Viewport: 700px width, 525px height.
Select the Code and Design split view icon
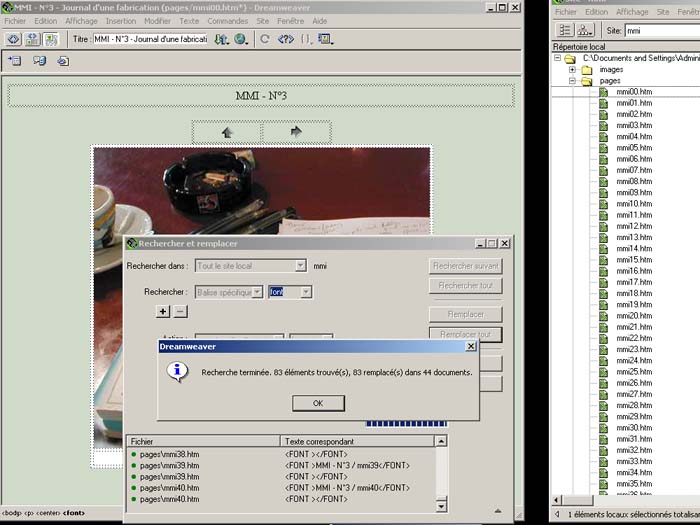click(32, 39)
